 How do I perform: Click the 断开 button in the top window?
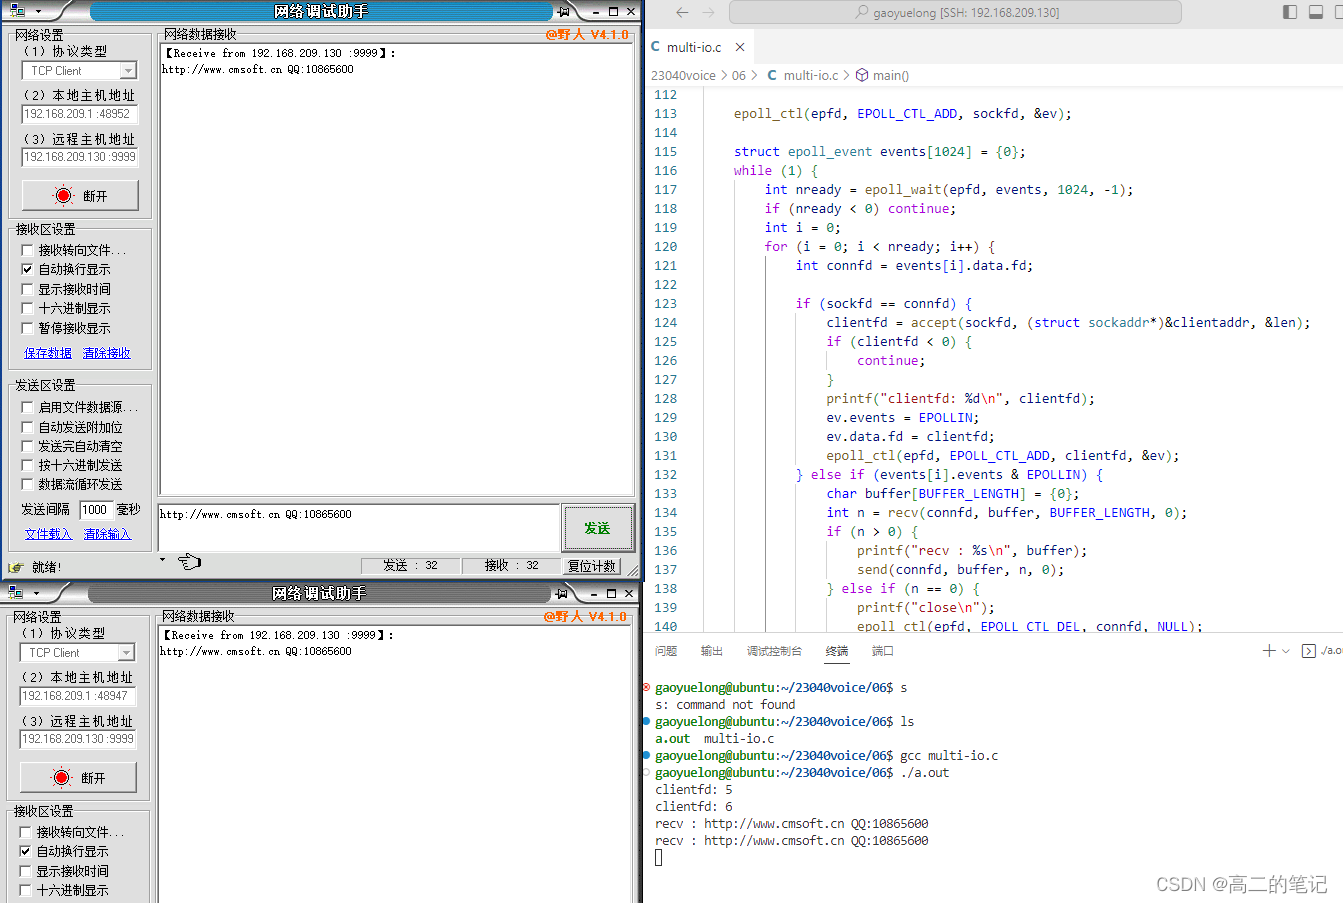(x=80, y=196)
